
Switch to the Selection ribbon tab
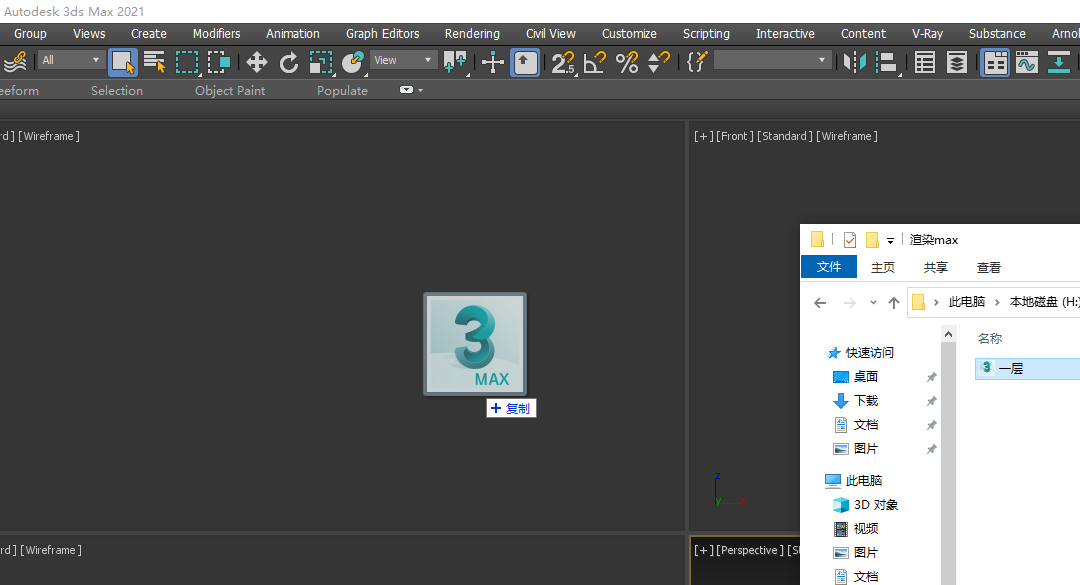(117, 91)
